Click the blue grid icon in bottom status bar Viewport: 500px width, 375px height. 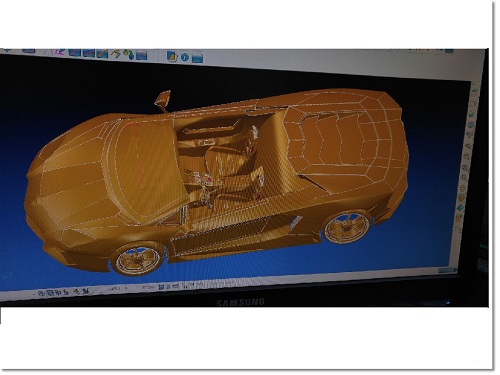161,287
